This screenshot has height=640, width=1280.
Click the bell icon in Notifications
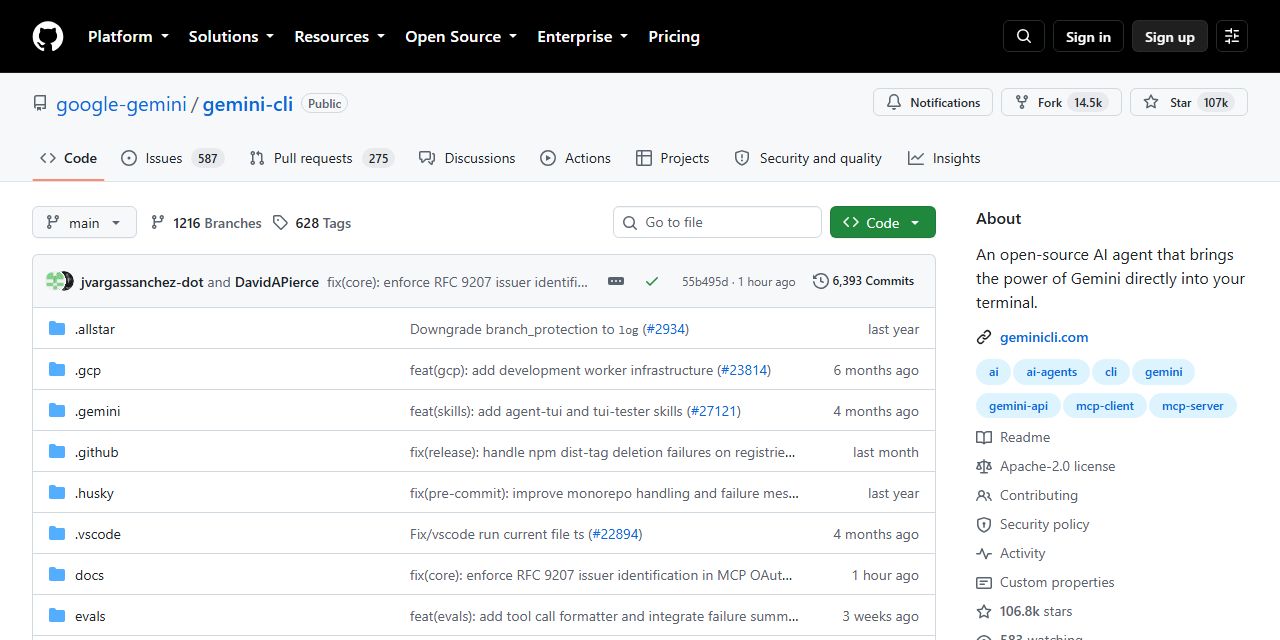click(x=893, y=102)
